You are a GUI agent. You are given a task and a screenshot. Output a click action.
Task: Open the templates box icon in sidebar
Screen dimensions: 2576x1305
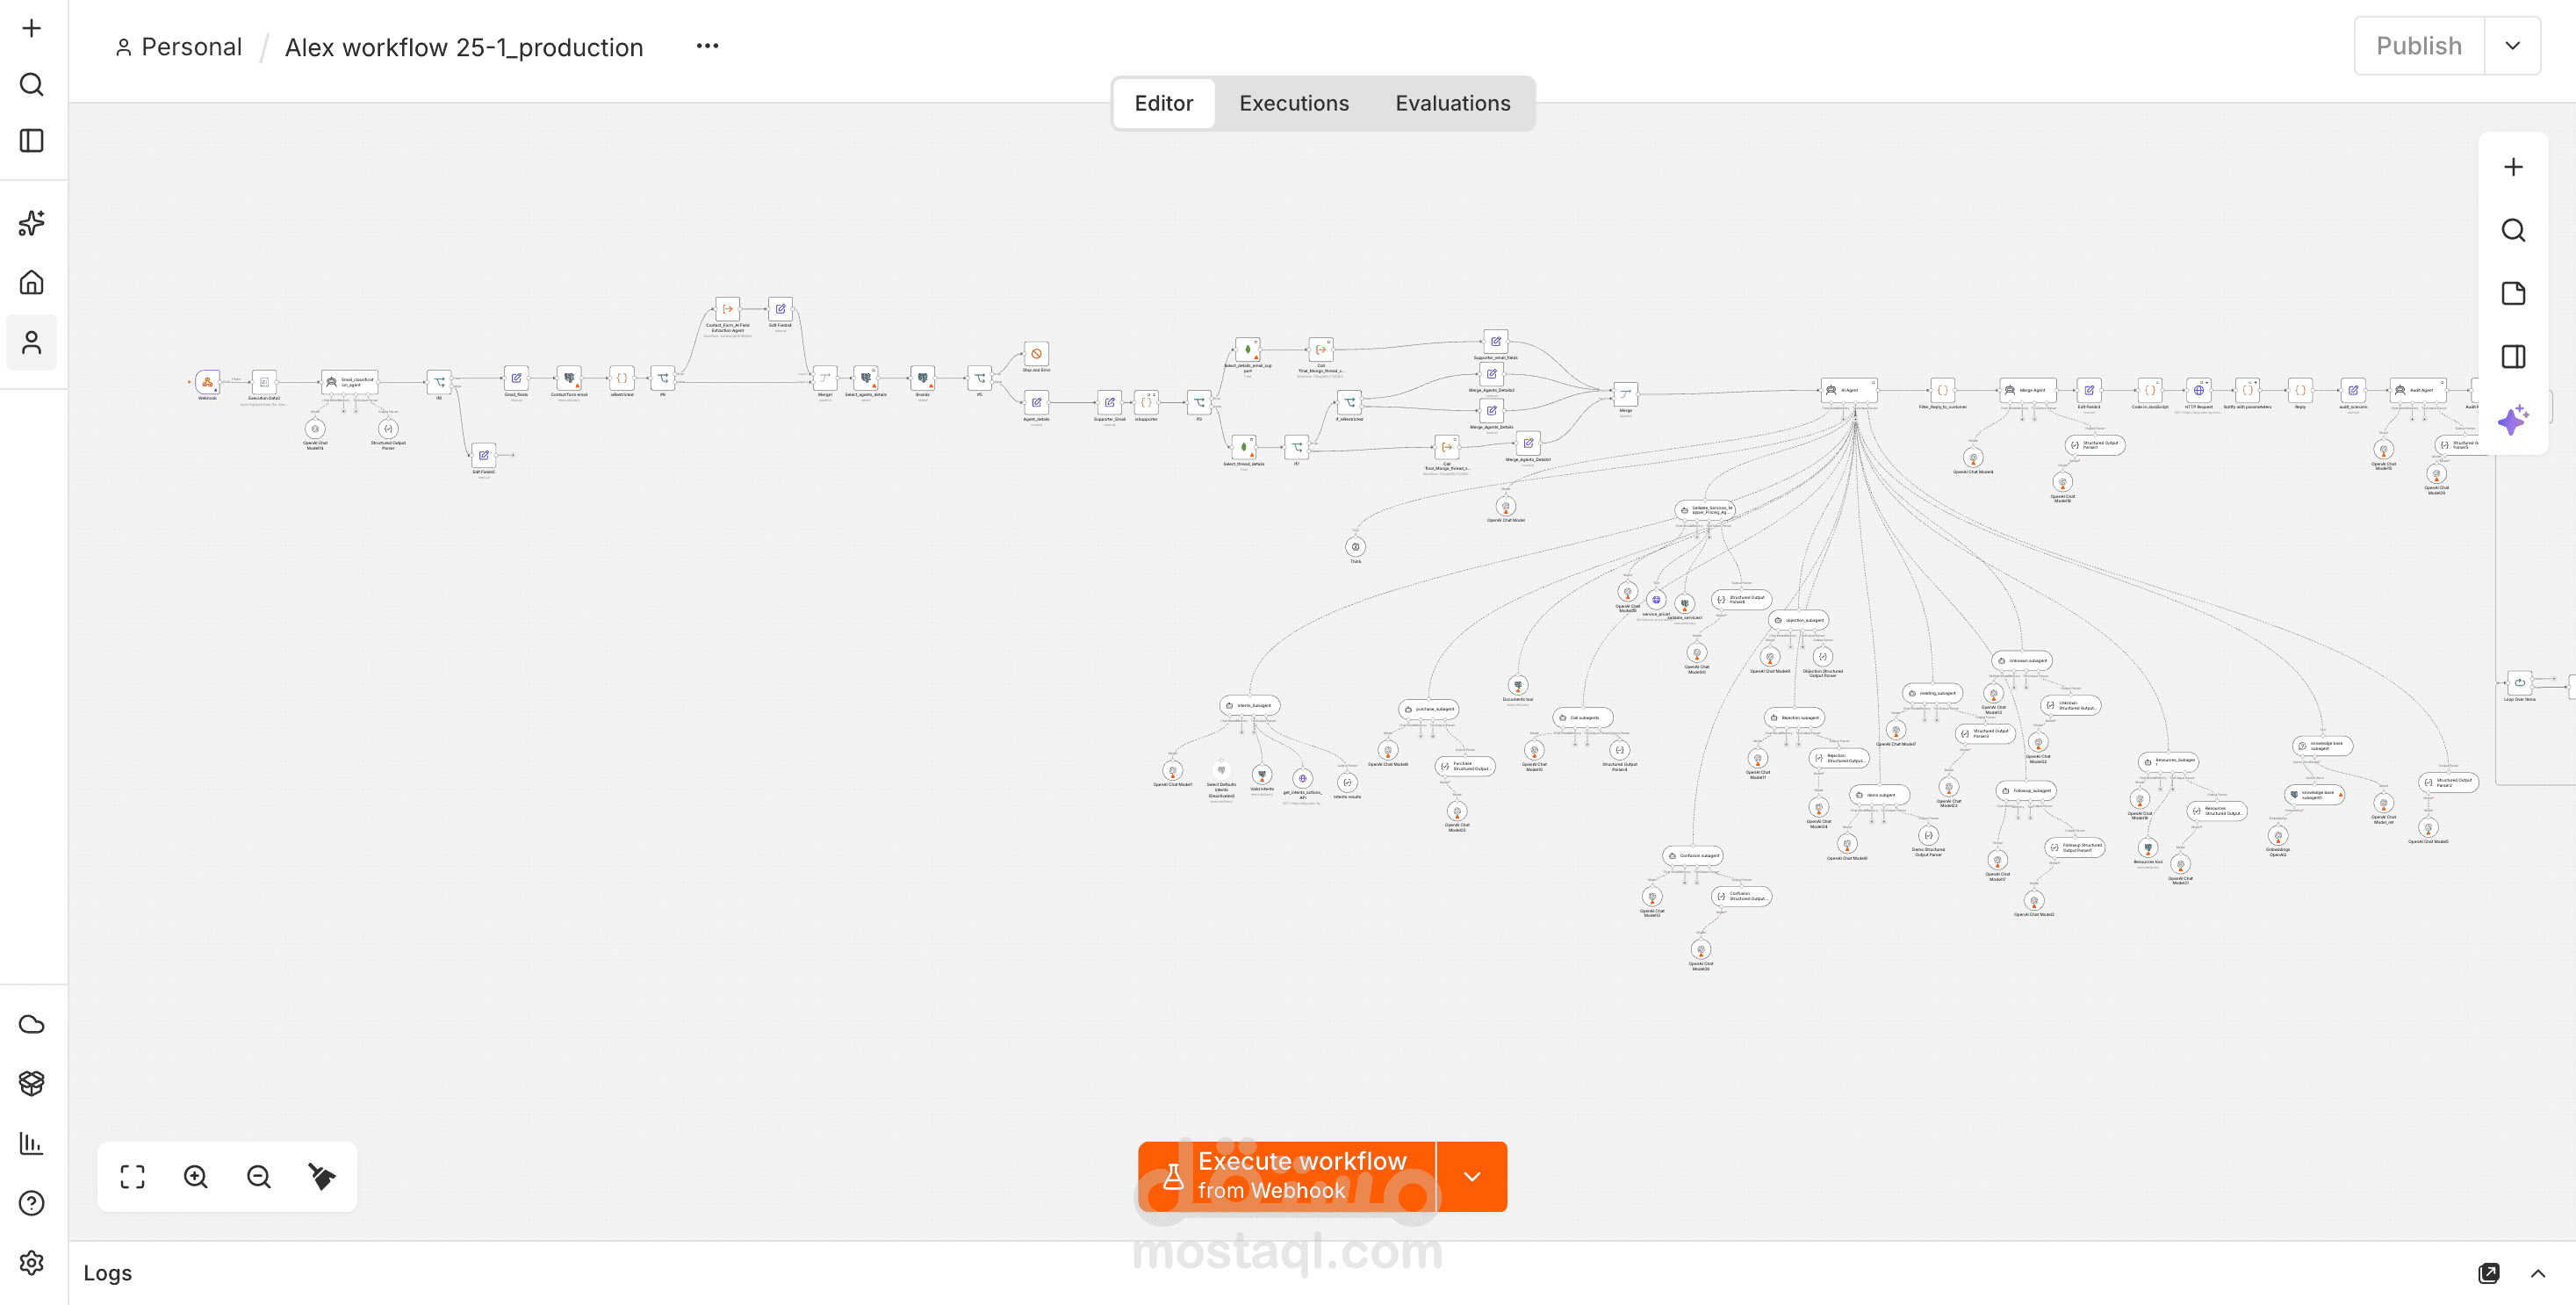coord(32,1083)
